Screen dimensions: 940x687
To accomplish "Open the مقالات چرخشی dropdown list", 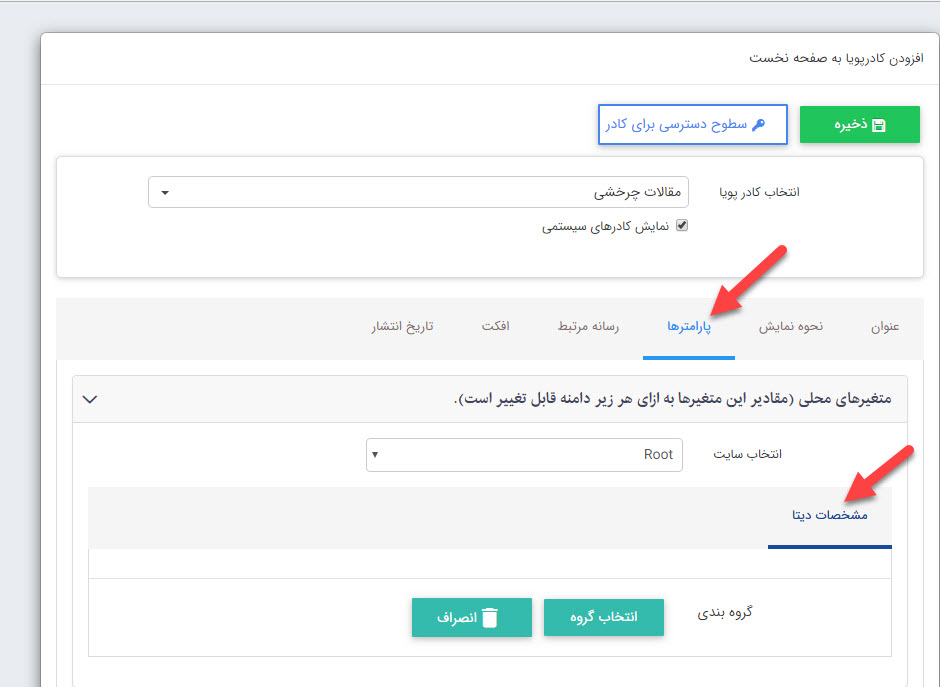I will pyautogui.click(x=420, y=192).
